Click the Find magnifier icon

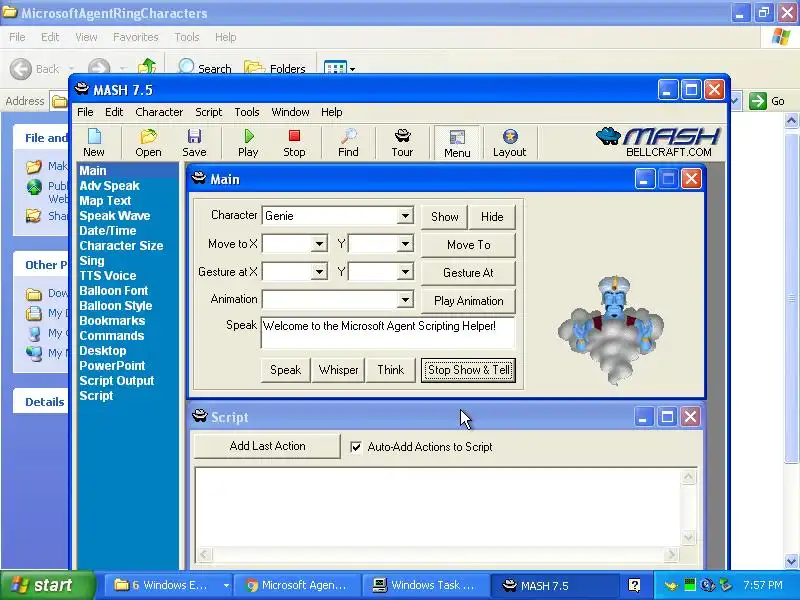pyautogui.click(x=348, y=143)
